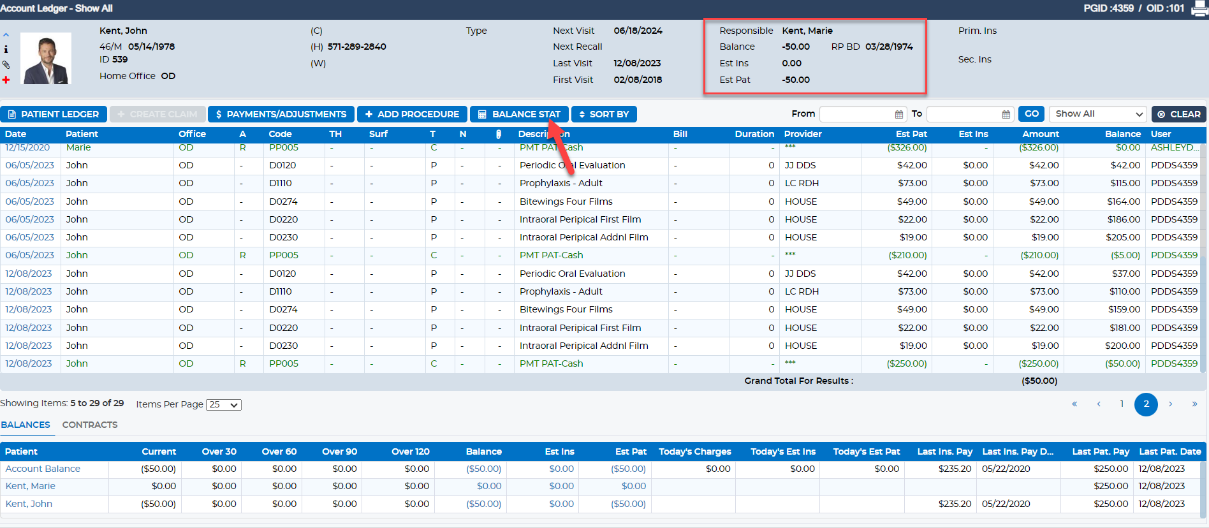The width and height of the screenshot is (1209, 528).
Task: Open the Kent, Marie balance link
Action: 30,486
